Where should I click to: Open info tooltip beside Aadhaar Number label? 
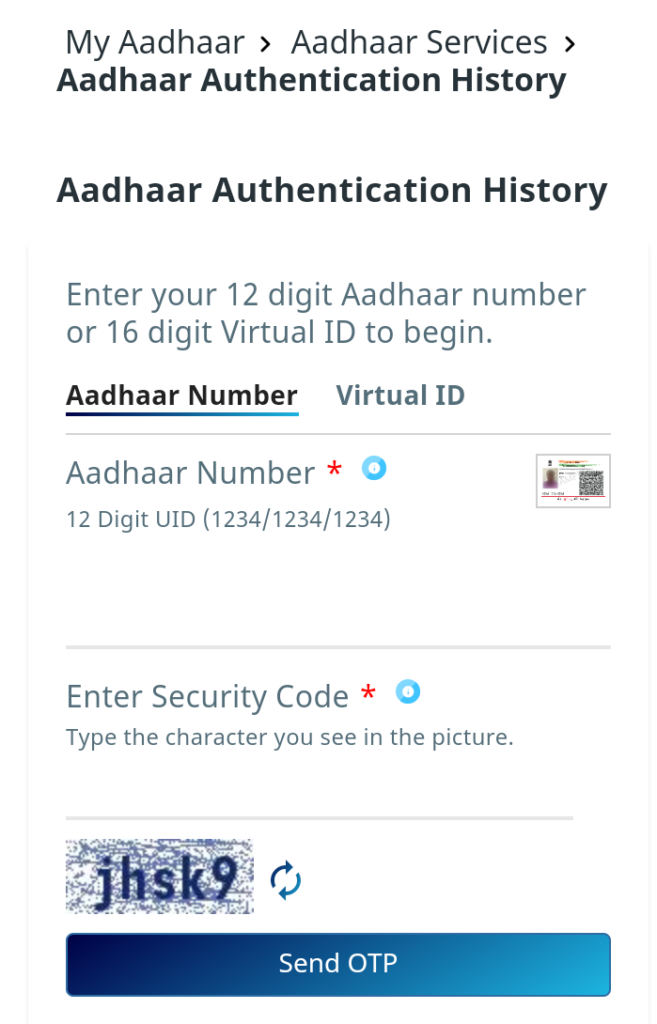(x=374, y=468)
